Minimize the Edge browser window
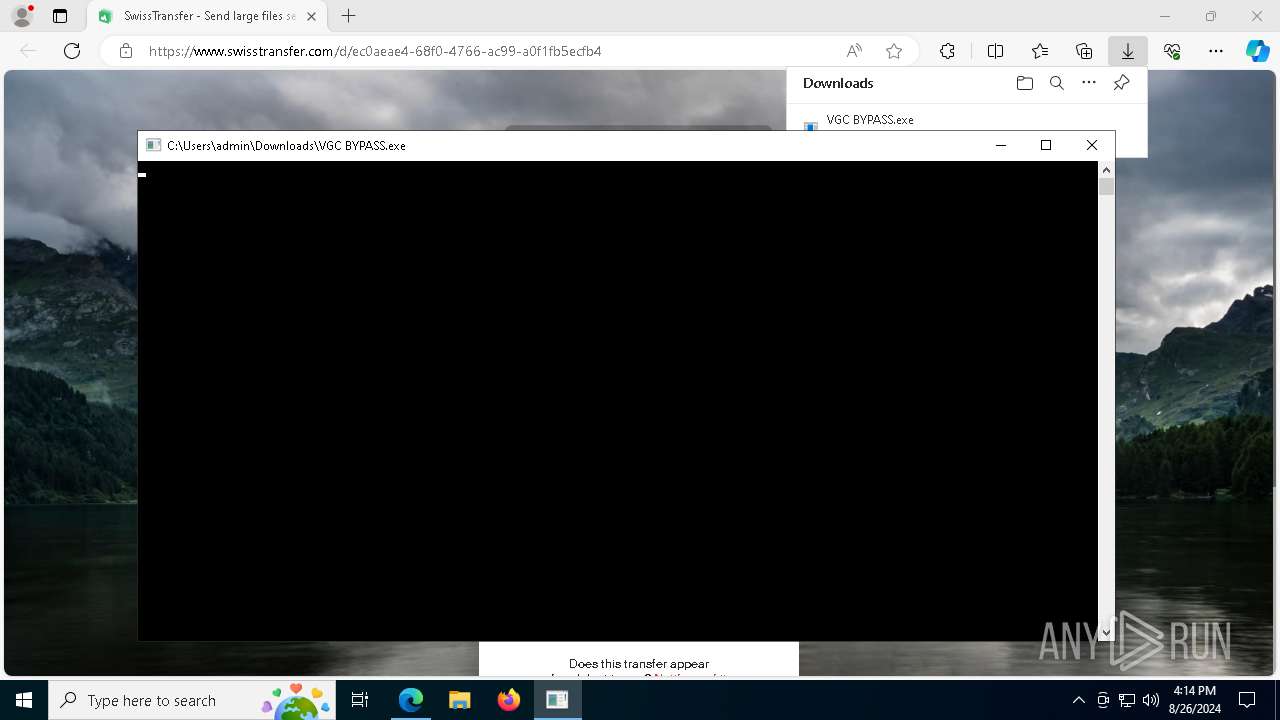 click(1165, 16)
